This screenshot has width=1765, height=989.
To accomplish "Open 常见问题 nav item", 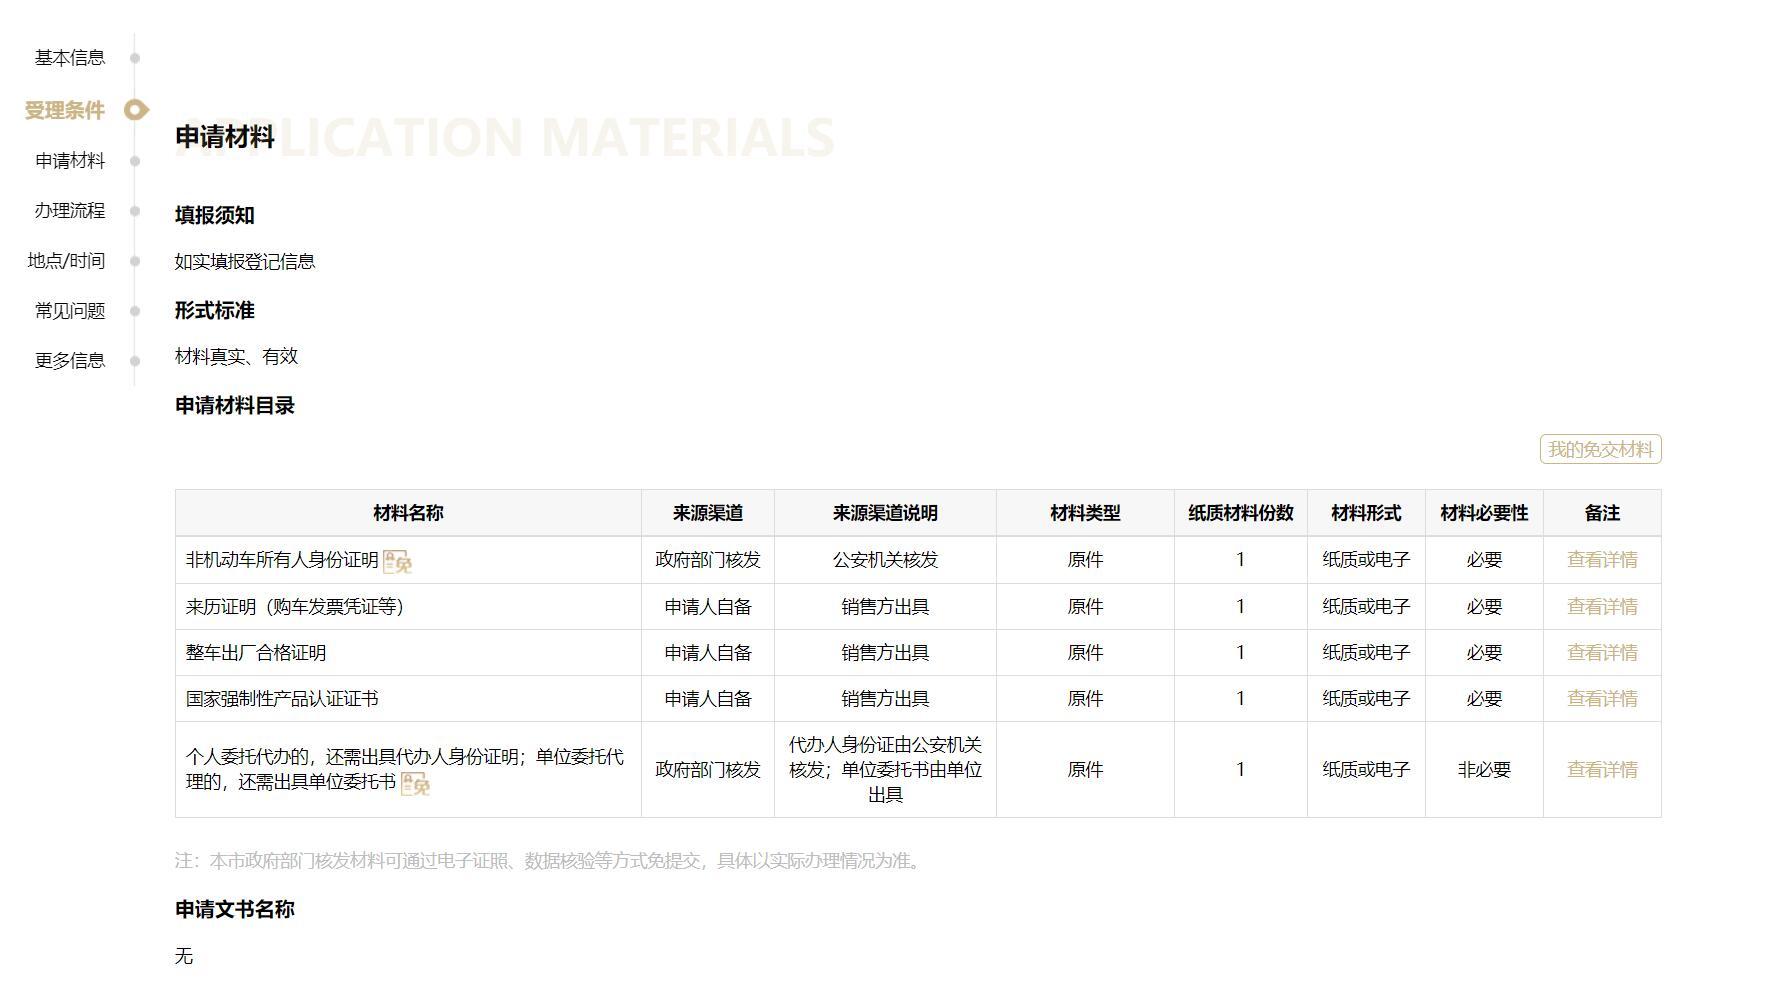I will [x=70, y=311].
